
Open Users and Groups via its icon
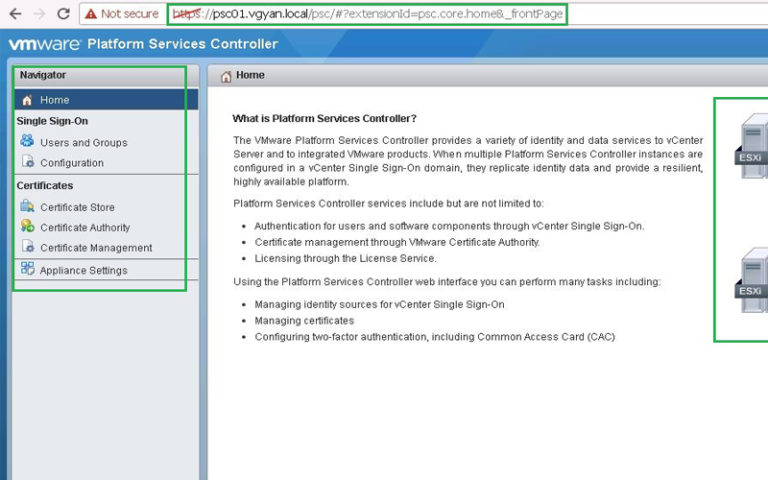tap(27, 142)
